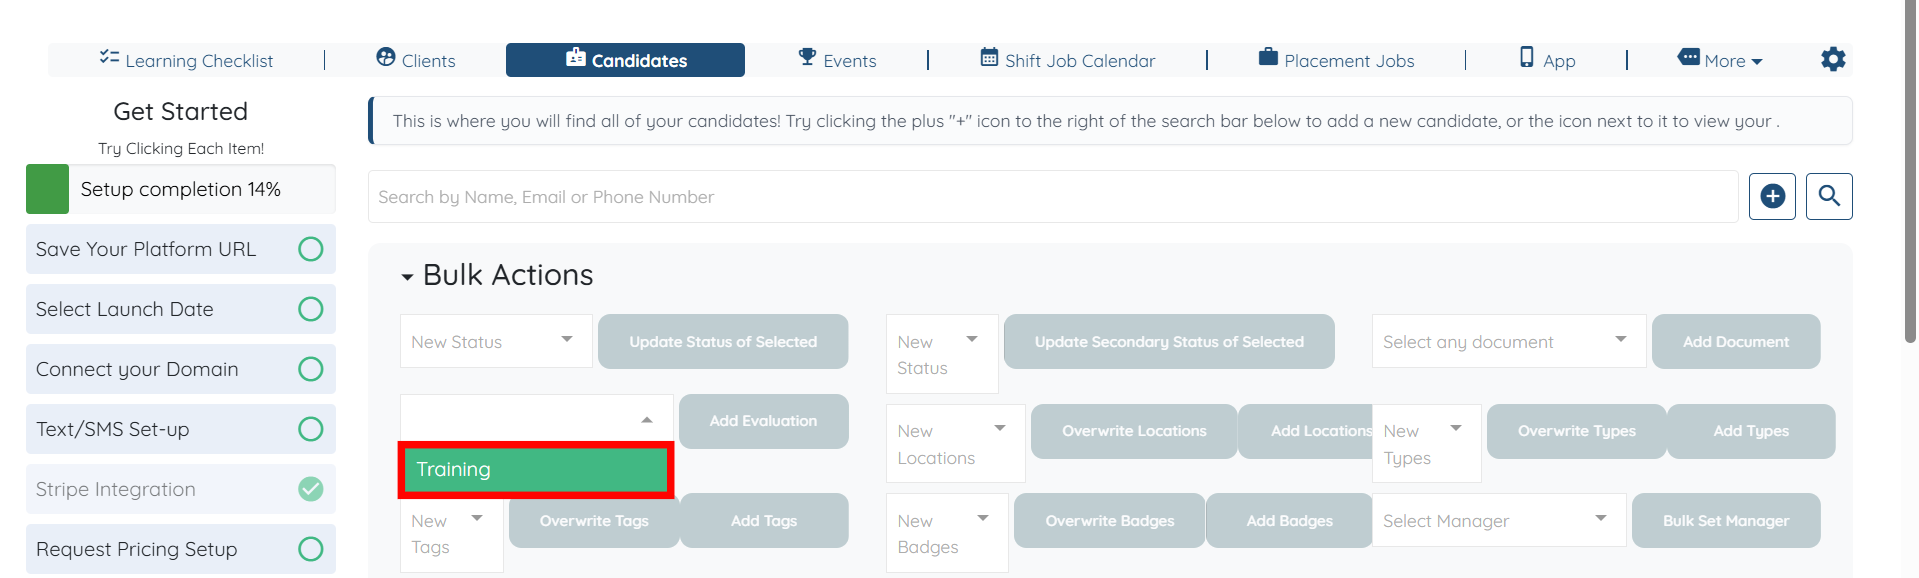The image size is (1919, 578).
Task: Toggle the Select Launch Date circle
Action: (x=311, y=309)
